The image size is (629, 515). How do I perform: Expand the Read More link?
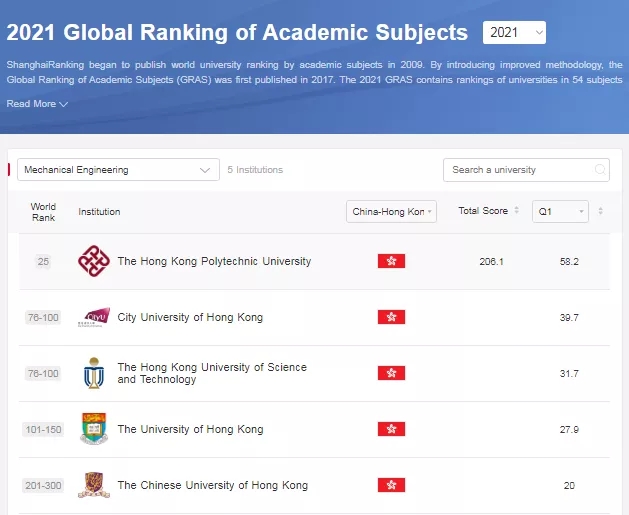37,104
